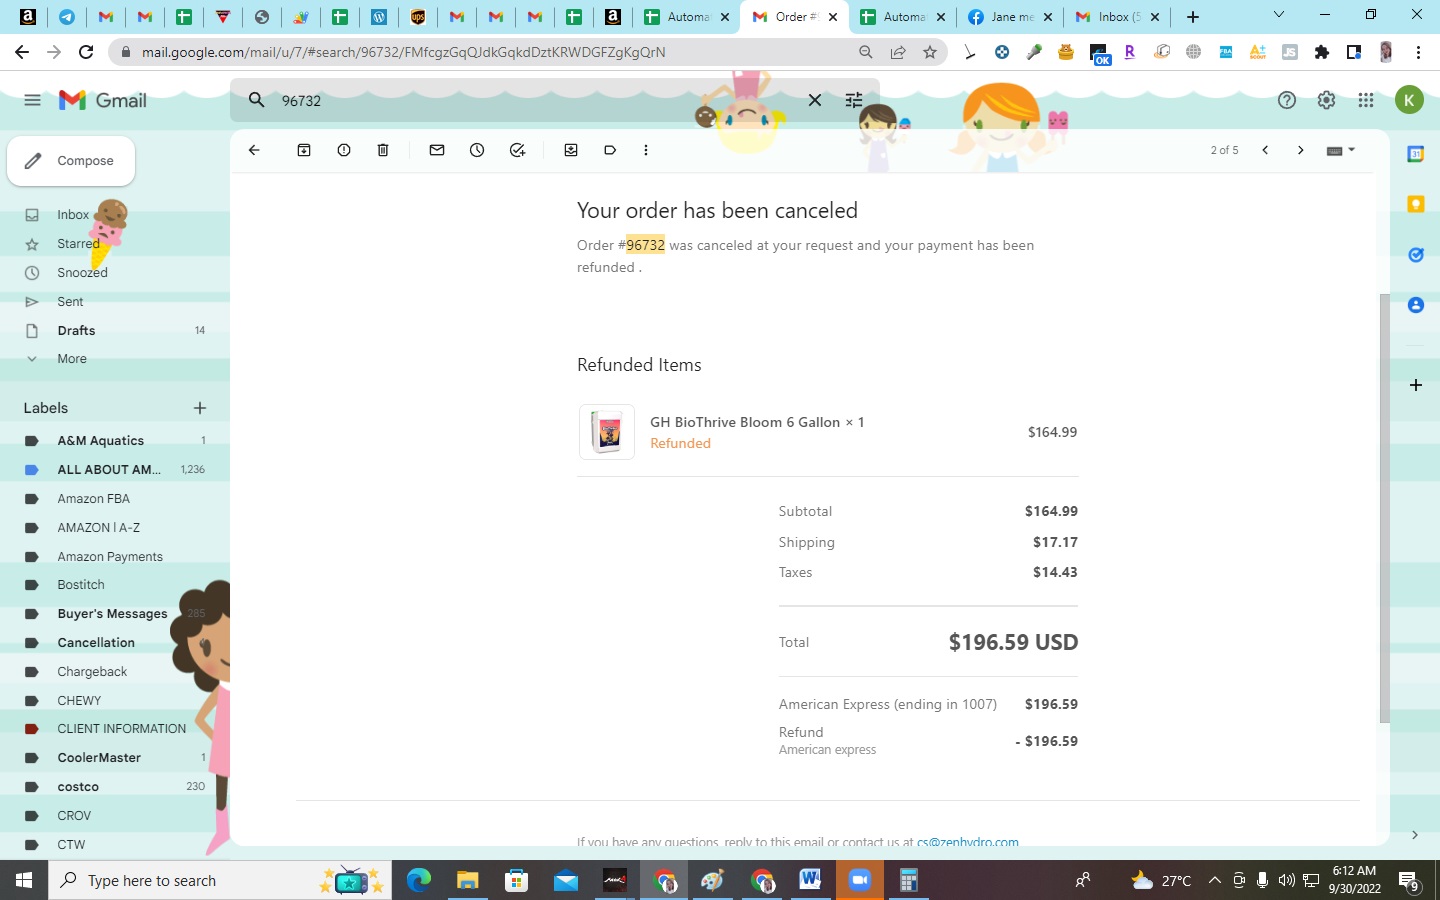Open the Windows notification center
This screenshot has height=900, width=1440.
coord(1409,881)
